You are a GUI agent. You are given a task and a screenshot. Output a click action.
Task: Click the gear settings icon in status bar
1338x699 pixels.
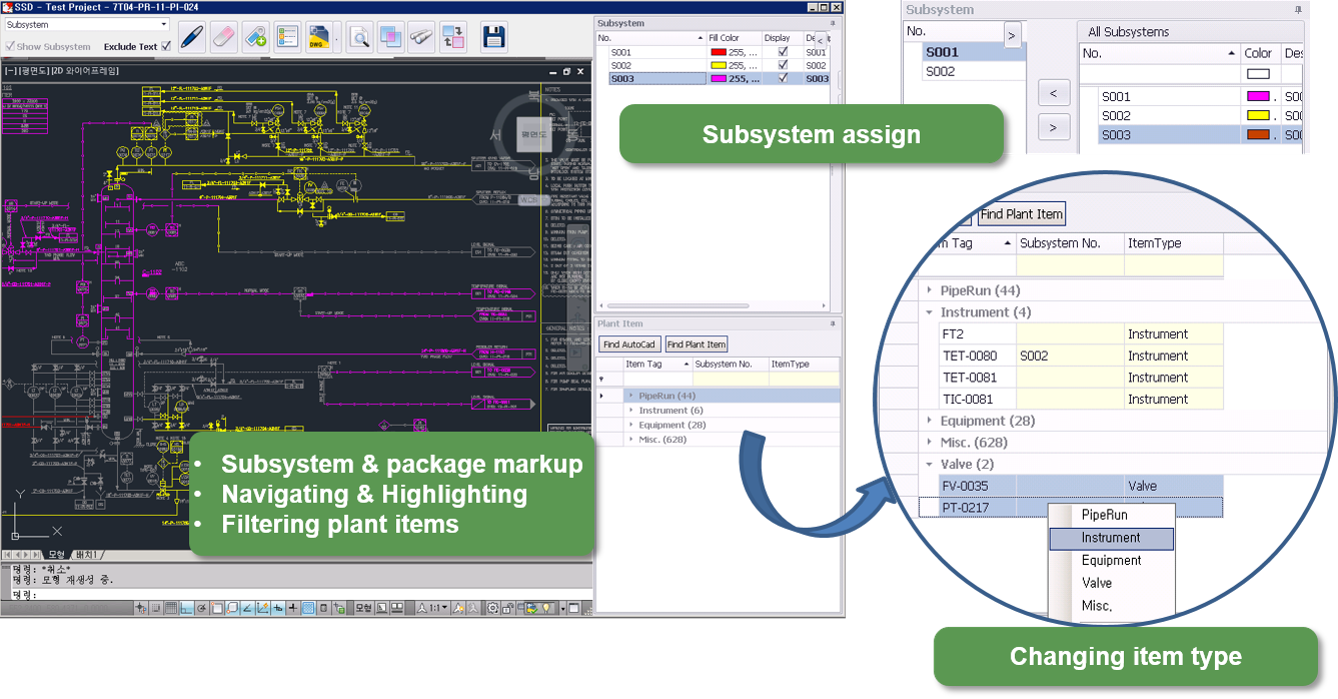[x=494, y=606]
